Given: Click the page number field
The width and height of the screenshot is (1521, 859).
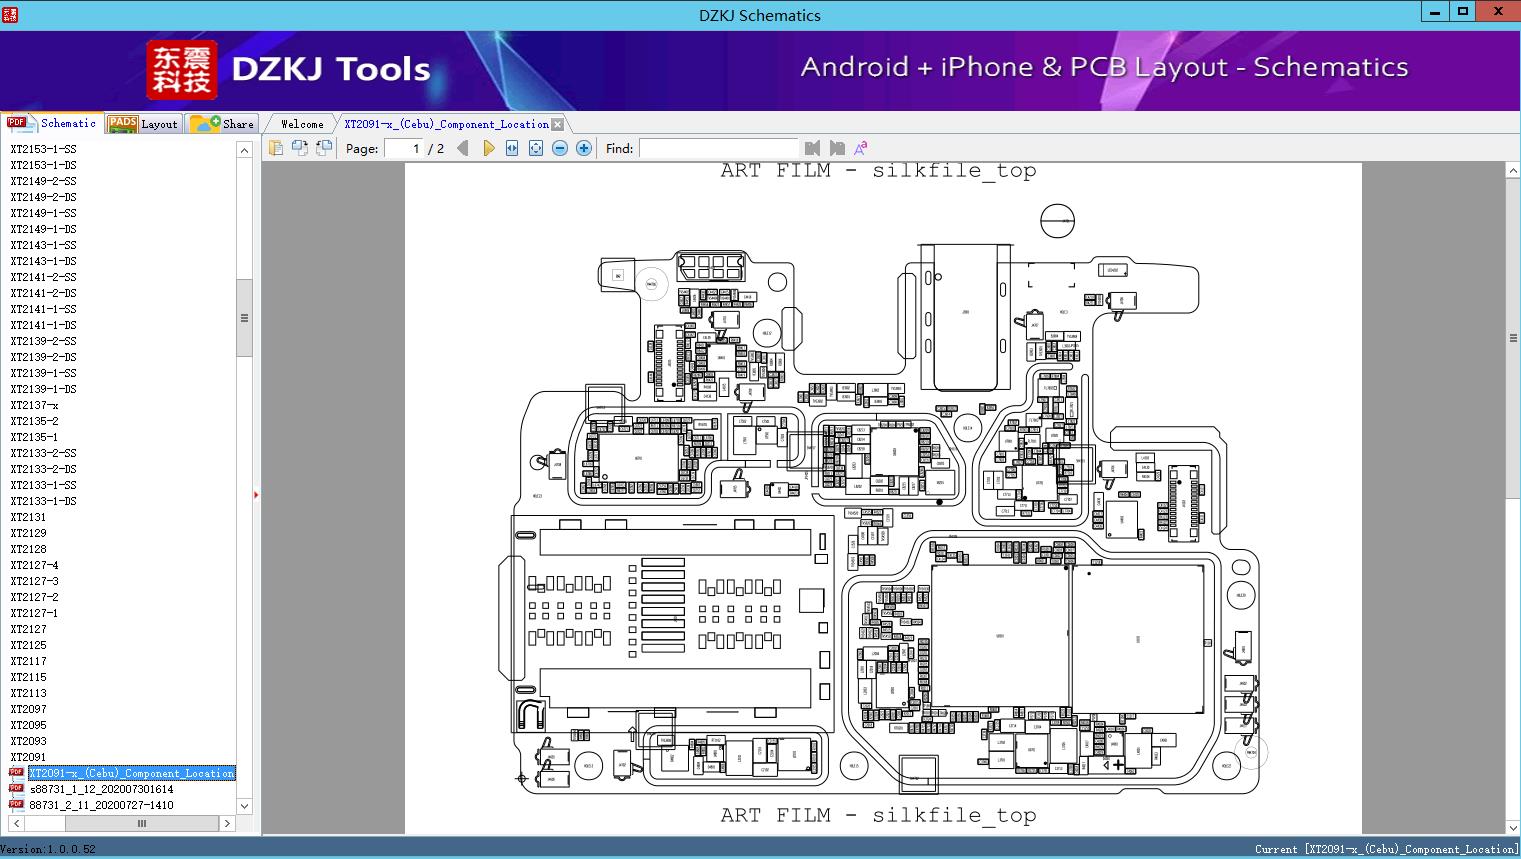Looking at the screenshot, I should pos(405,148).
